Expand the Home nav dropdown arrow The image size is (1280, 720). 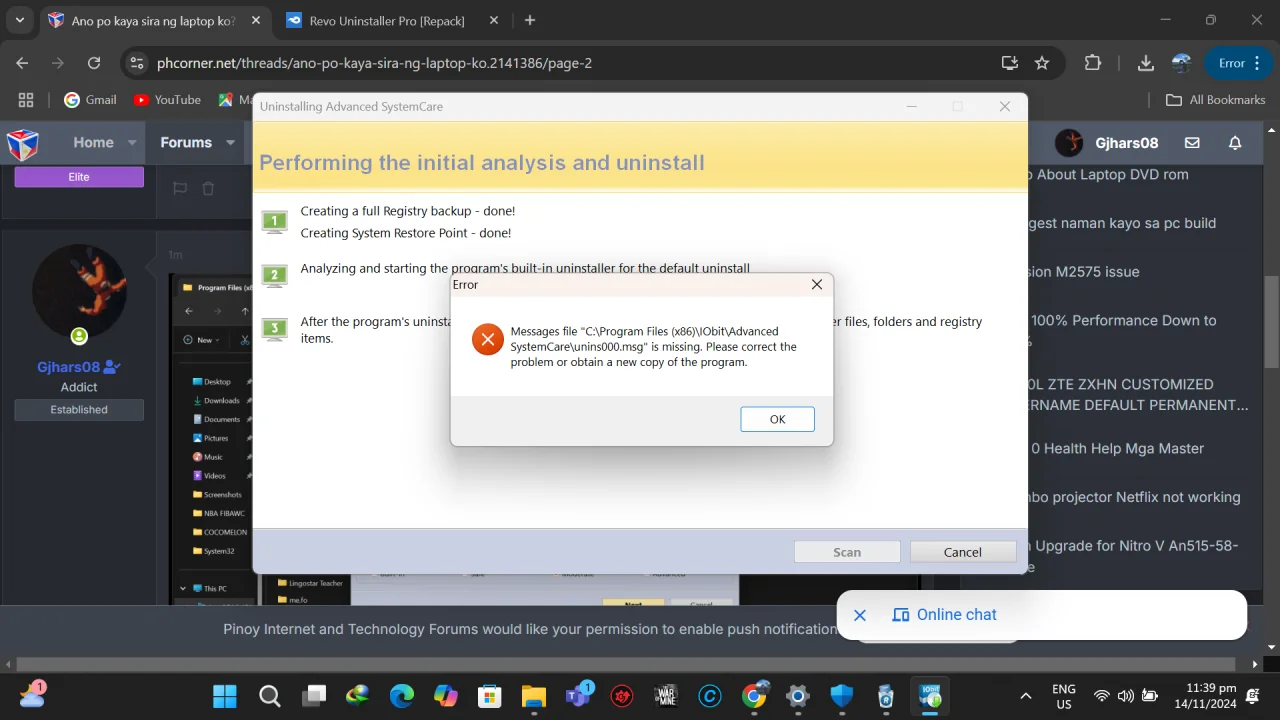(x=132, y=143)
